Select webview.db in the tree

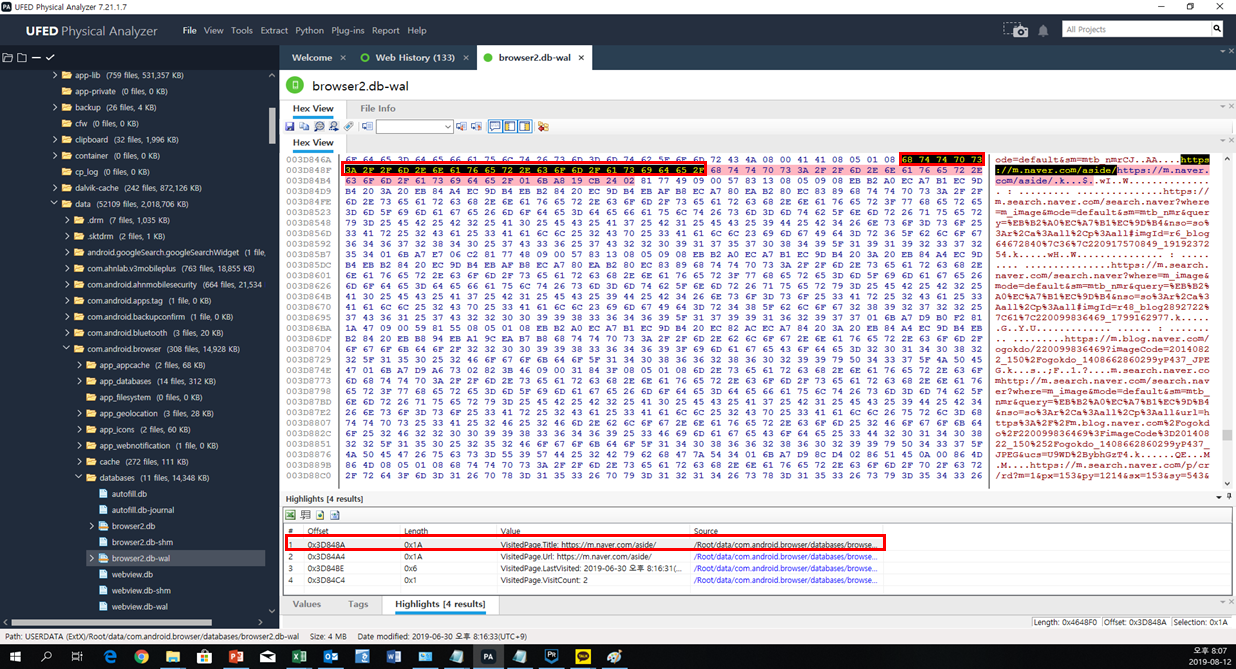[132, 574]
